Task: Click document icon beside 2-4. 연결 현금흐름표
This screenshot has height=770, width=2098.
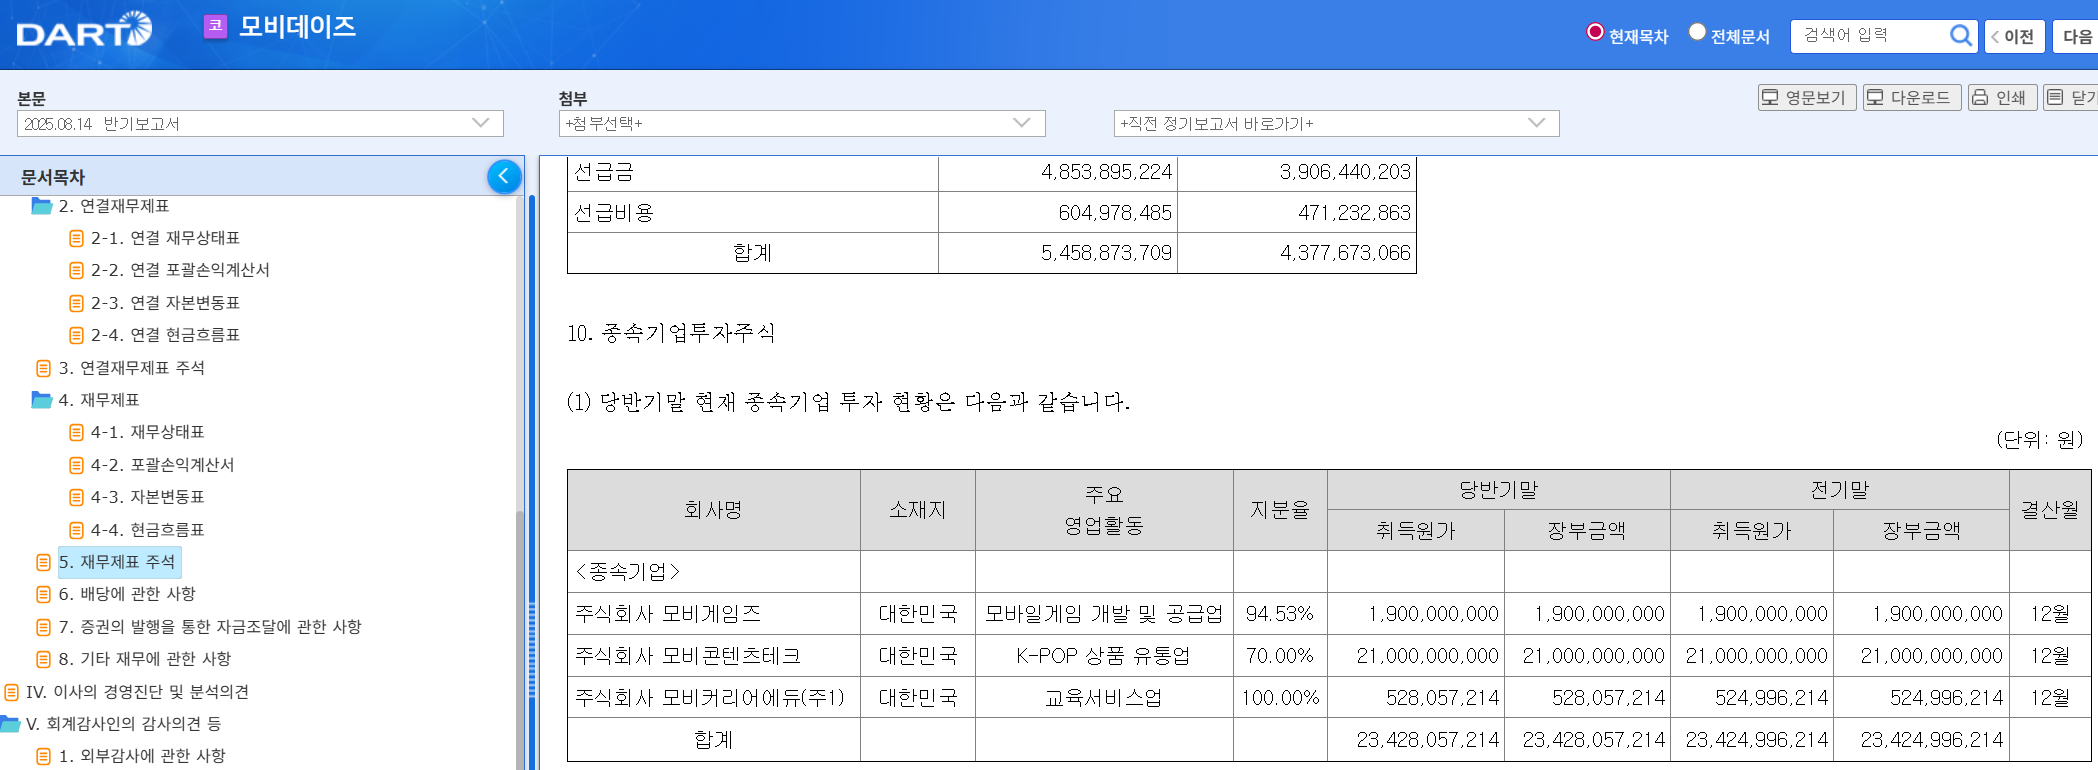Action: click(76, 335)
